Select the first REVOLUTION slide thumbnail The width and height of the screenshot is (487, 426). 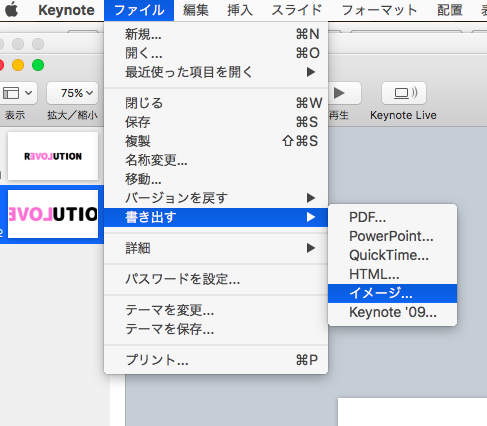(x=53, y=156)
